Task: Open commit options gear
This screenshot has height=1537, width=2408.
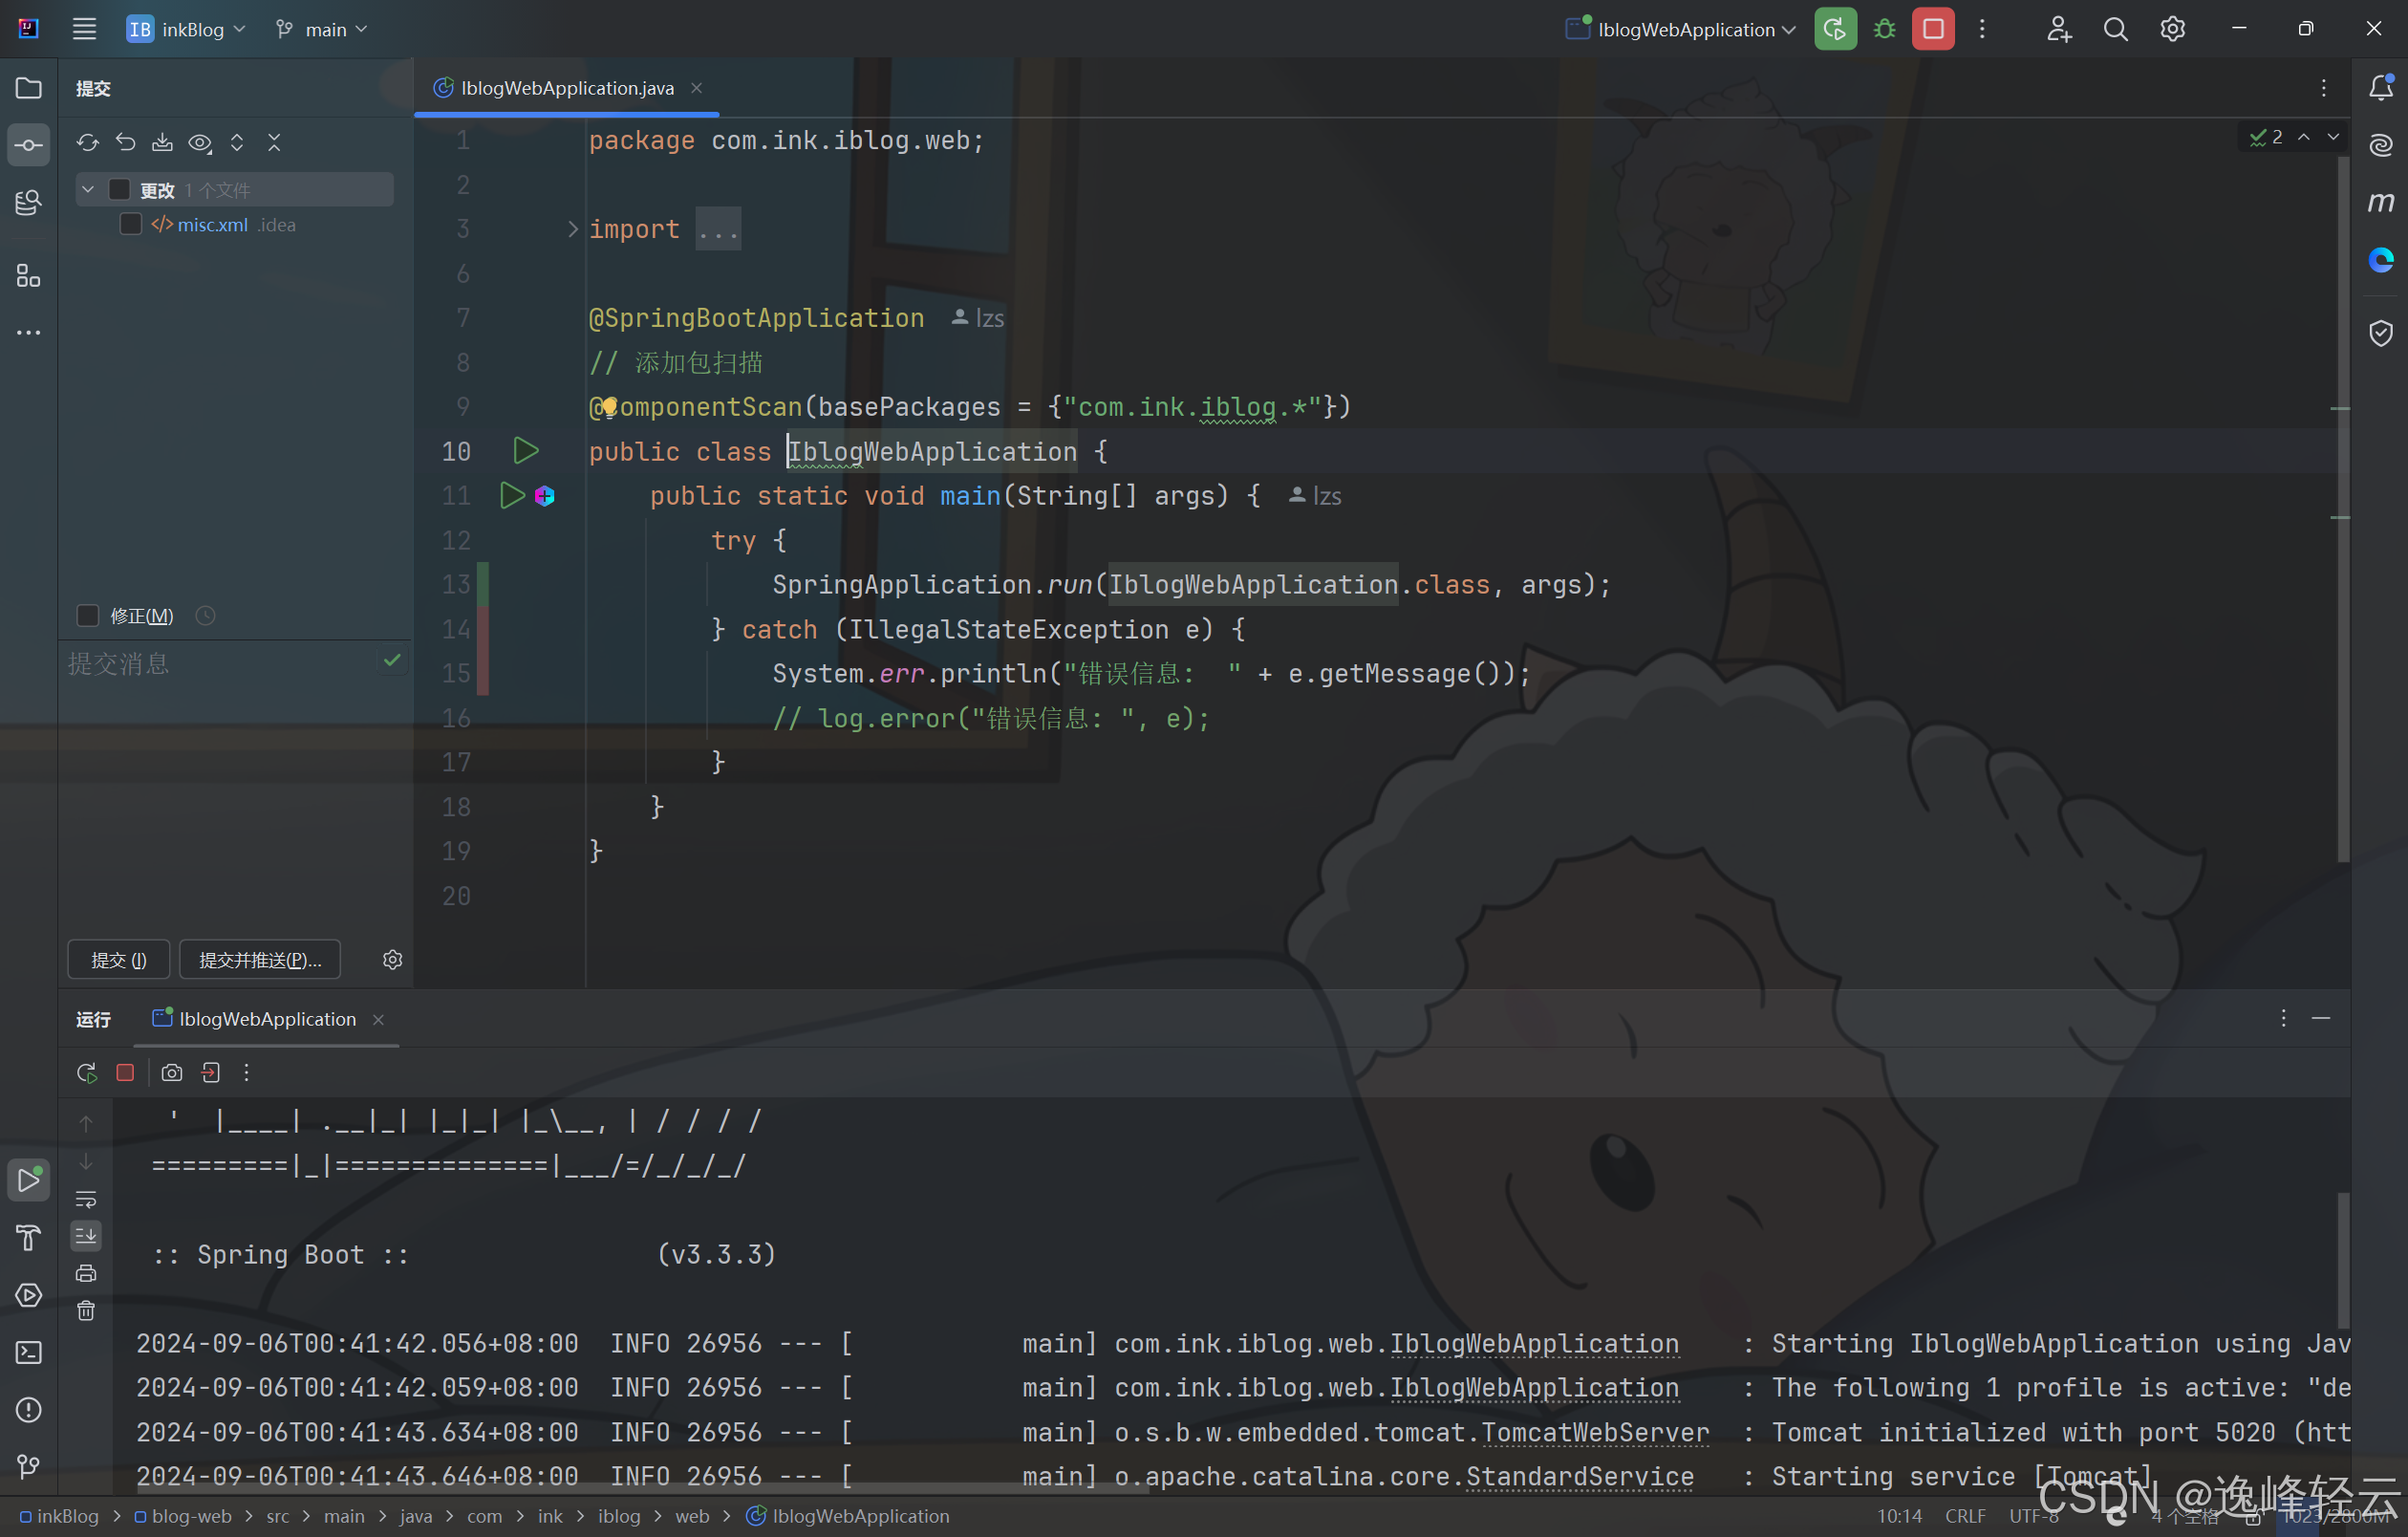Action: tap(392, 959)
